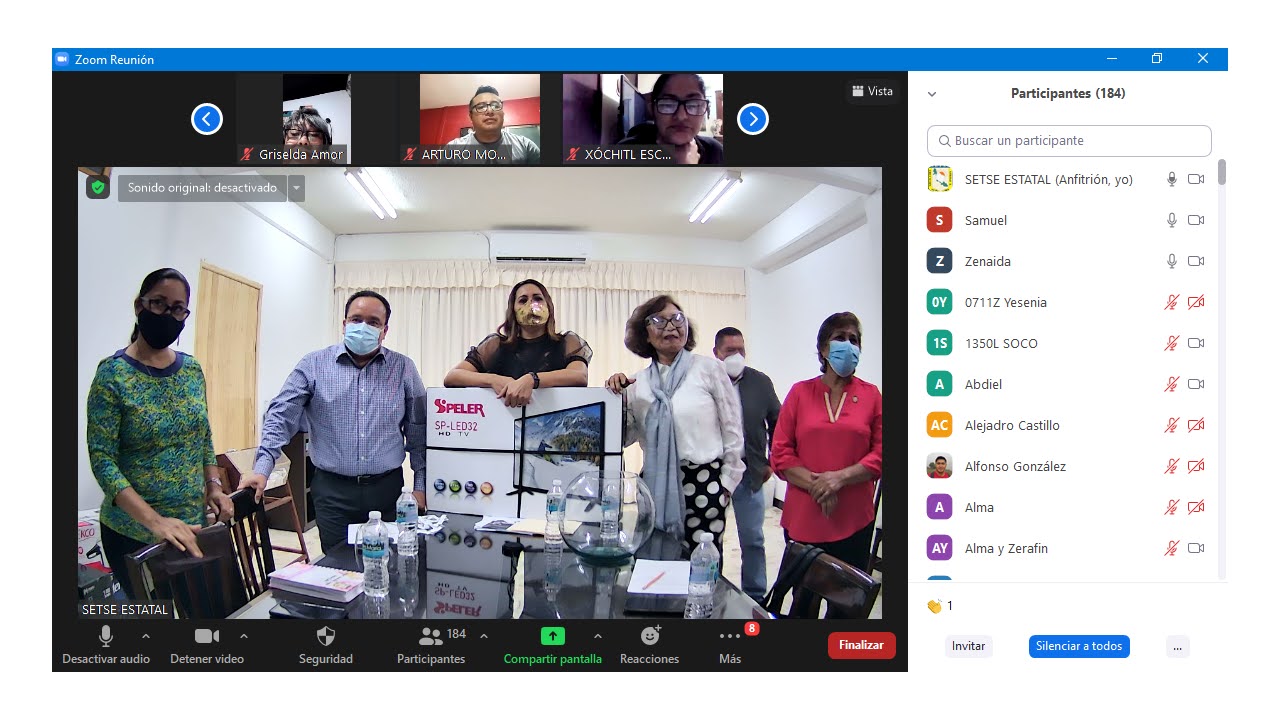Show previous video thumbnails with left arrow
The height and width of the screenshot is (720, 1280).
[206, 120]
